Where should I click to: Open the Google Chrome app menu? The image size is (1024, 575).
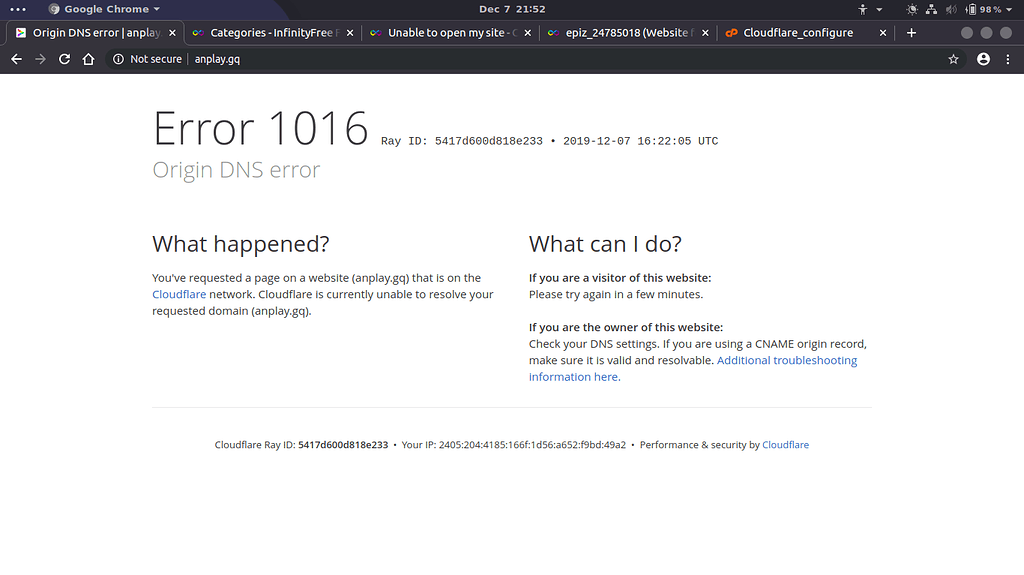coord(104,9)
